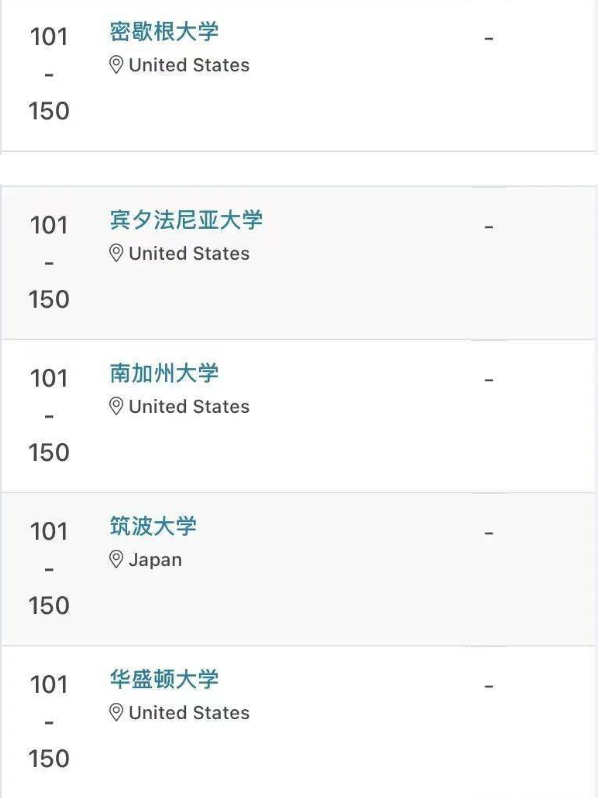Select the United States label under 南加州大学
This screenshot has height=798, width=598.
click(x=189, y=407)
